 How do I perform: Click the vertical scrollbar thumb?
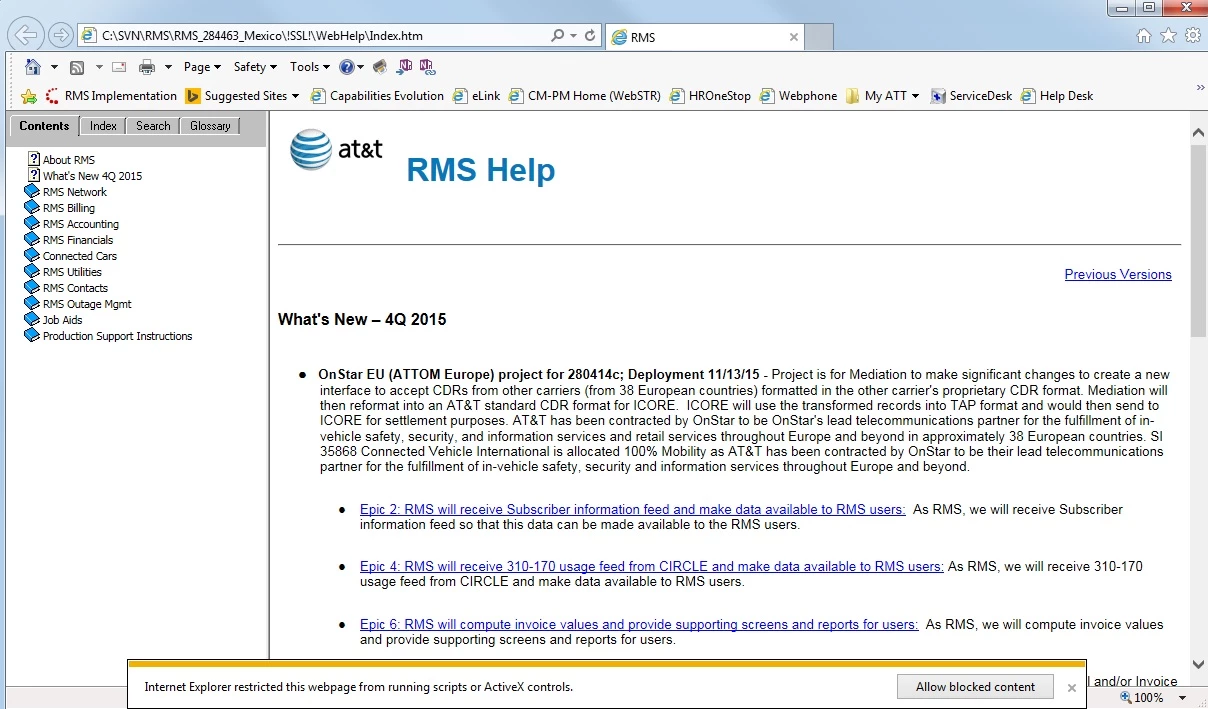click(1198, 241)
